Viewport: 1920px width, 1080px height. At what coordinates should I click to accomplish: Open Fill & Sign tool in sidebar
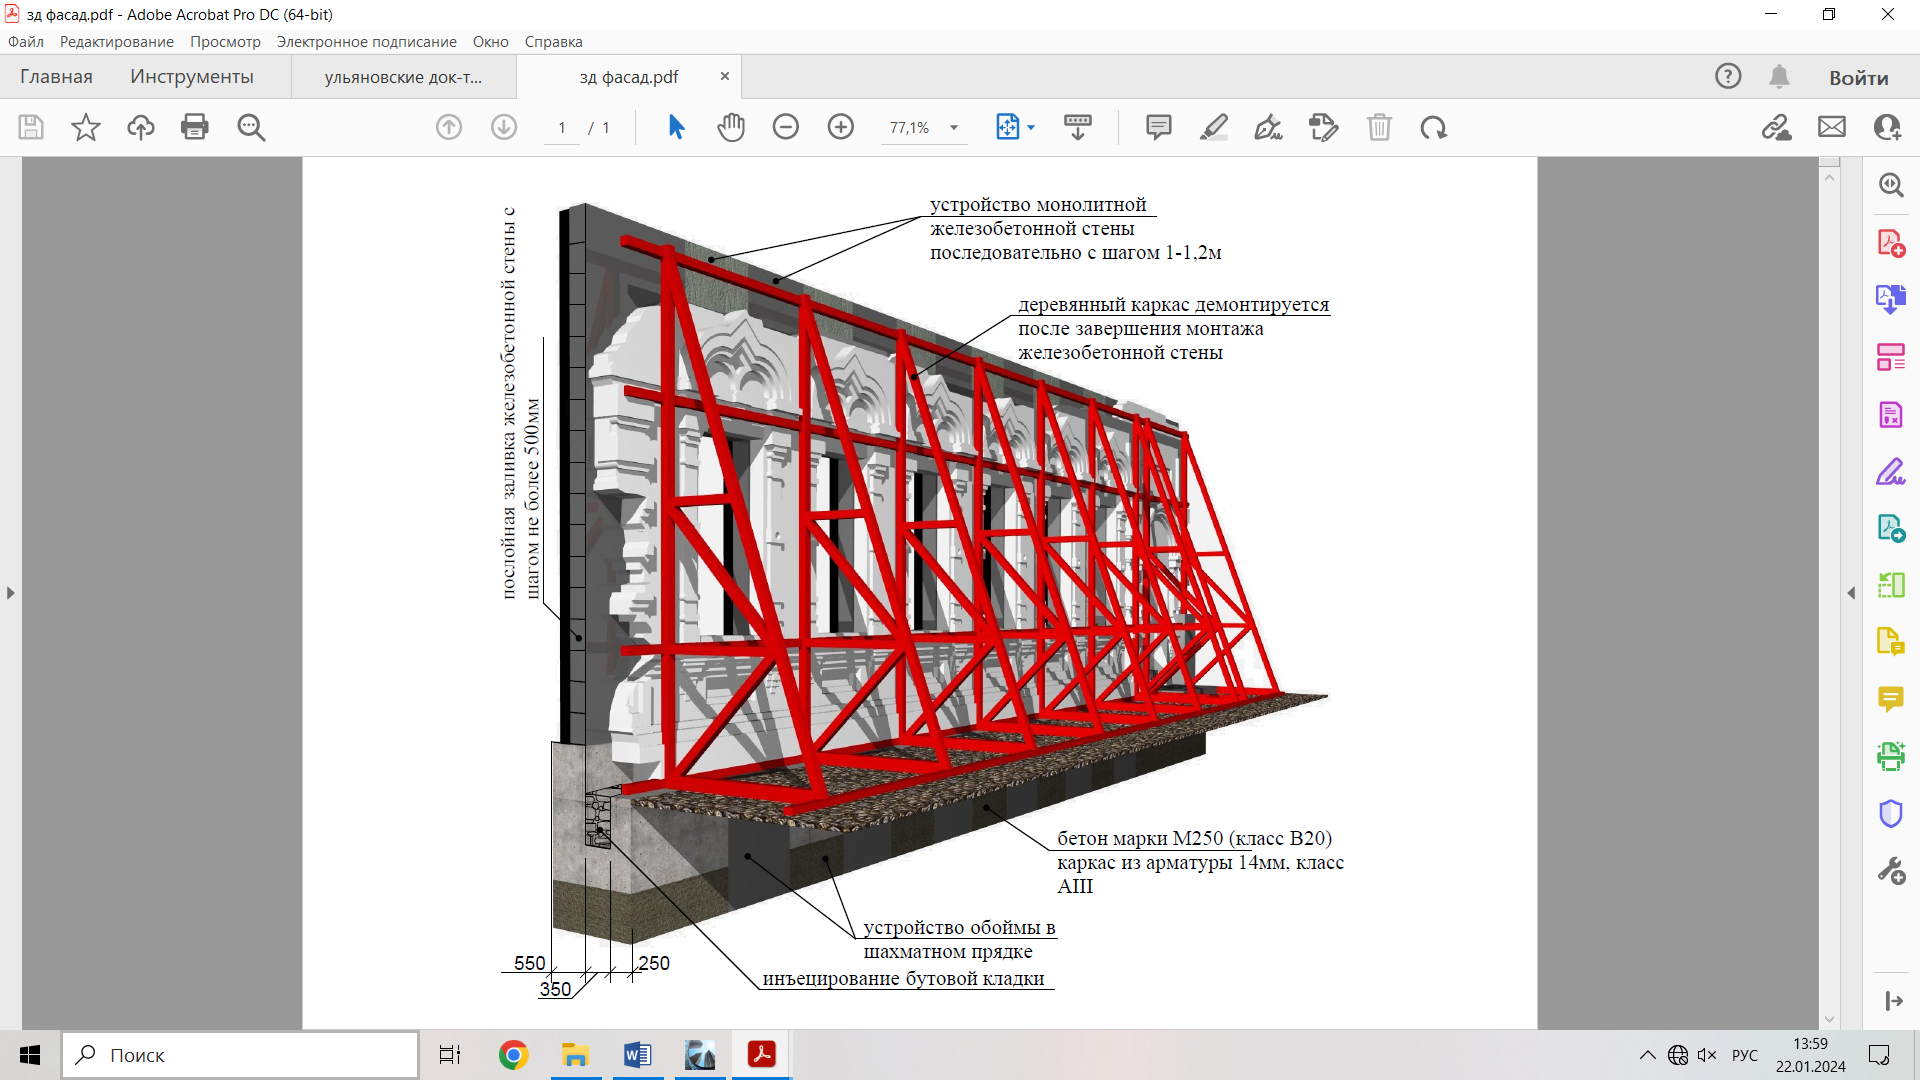[x=1890, y=471]
